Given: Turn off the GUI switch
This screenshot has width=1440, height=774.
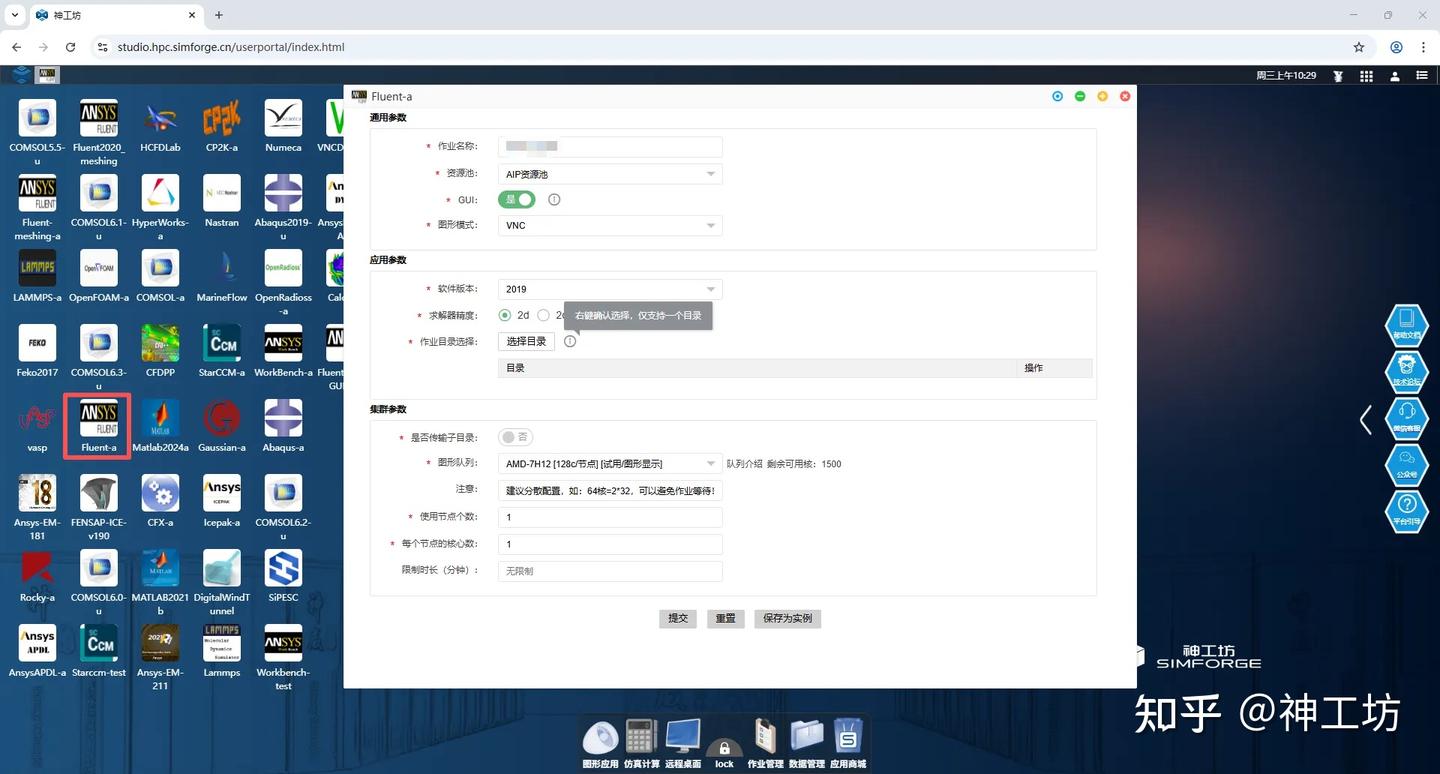Looking at the screenshot, I should 517,199.
